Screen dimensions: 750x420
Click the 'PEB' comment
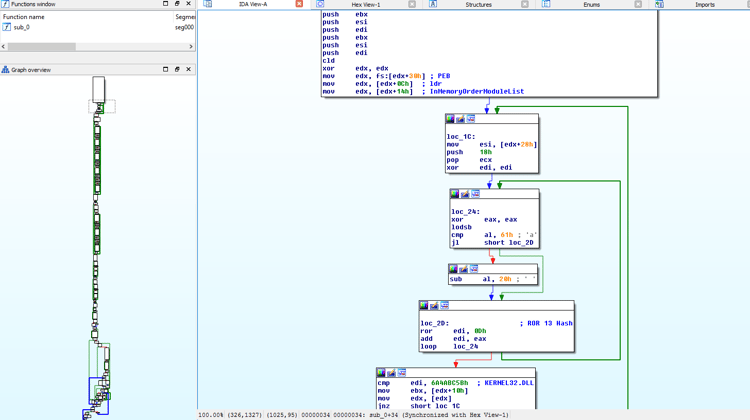pyautogui.click(x=443, y=76)
